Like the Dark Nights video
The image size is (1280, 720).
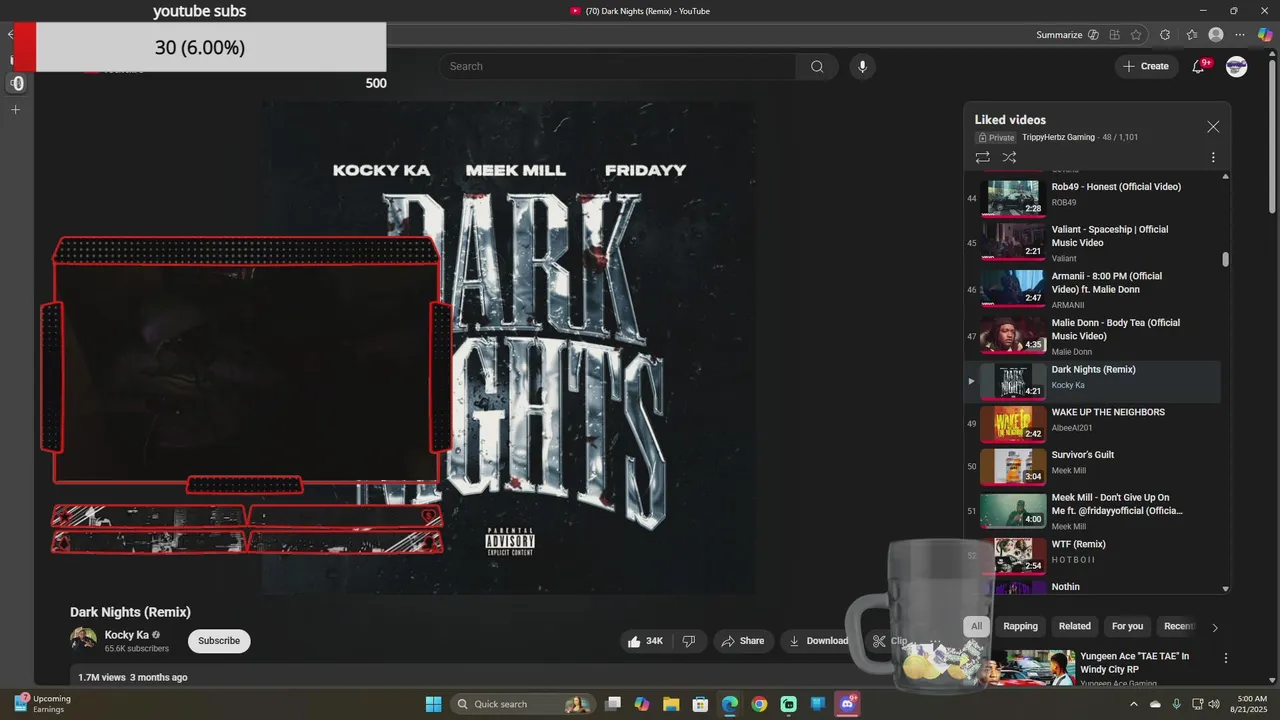click(x=645, y=641)
